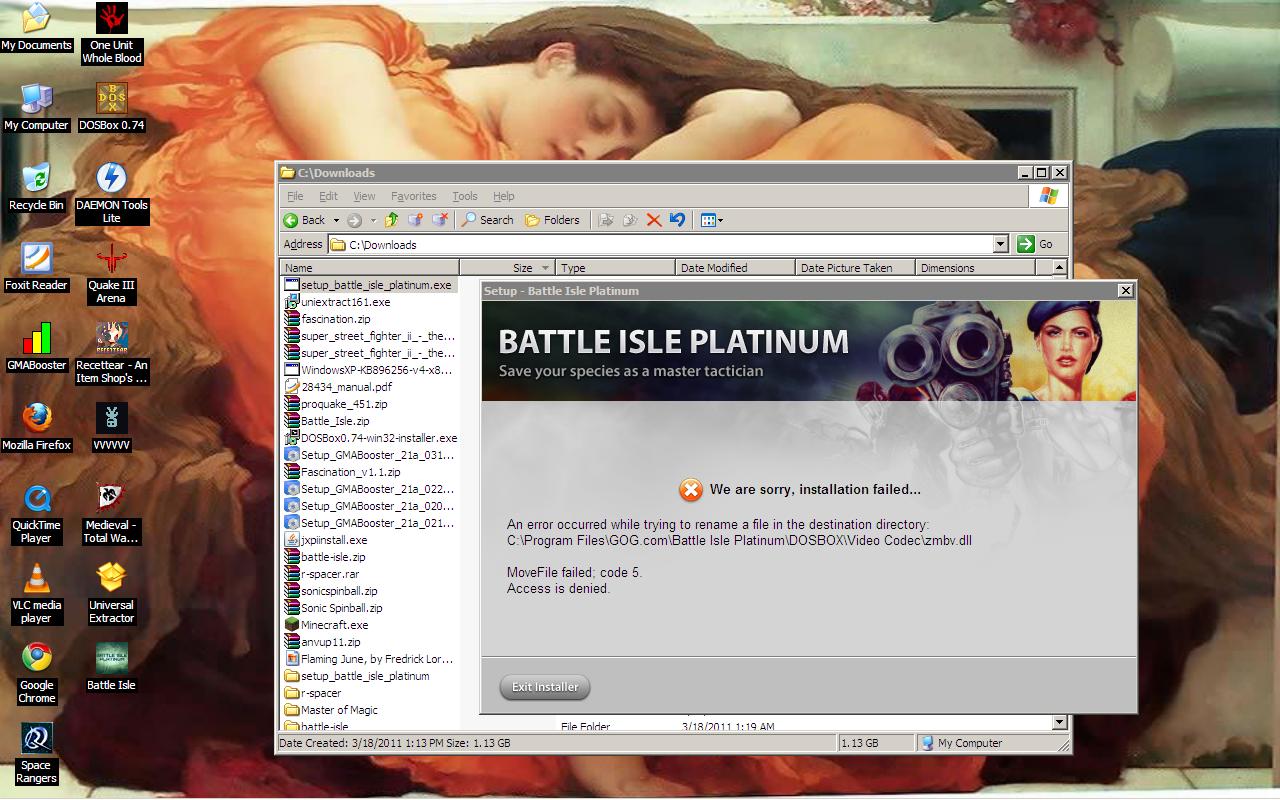
Task: Toggle the Folders pane button
Action: (x=553, y=220)
